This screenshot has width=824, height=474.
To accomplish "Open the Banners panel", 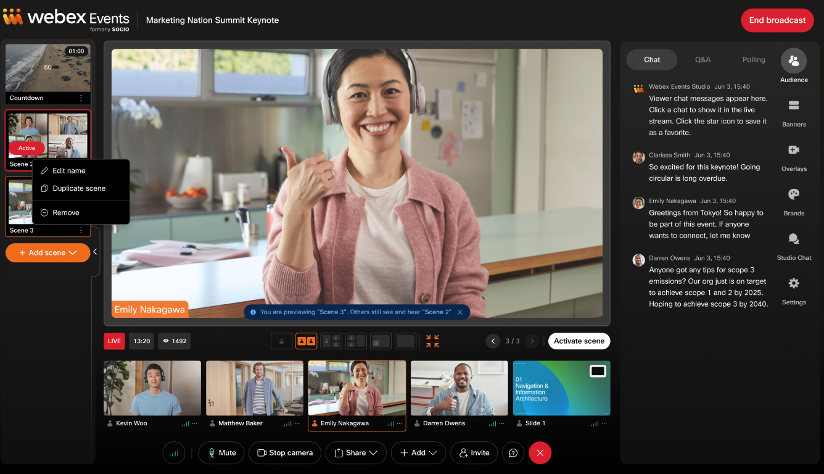I will (794, 106).
